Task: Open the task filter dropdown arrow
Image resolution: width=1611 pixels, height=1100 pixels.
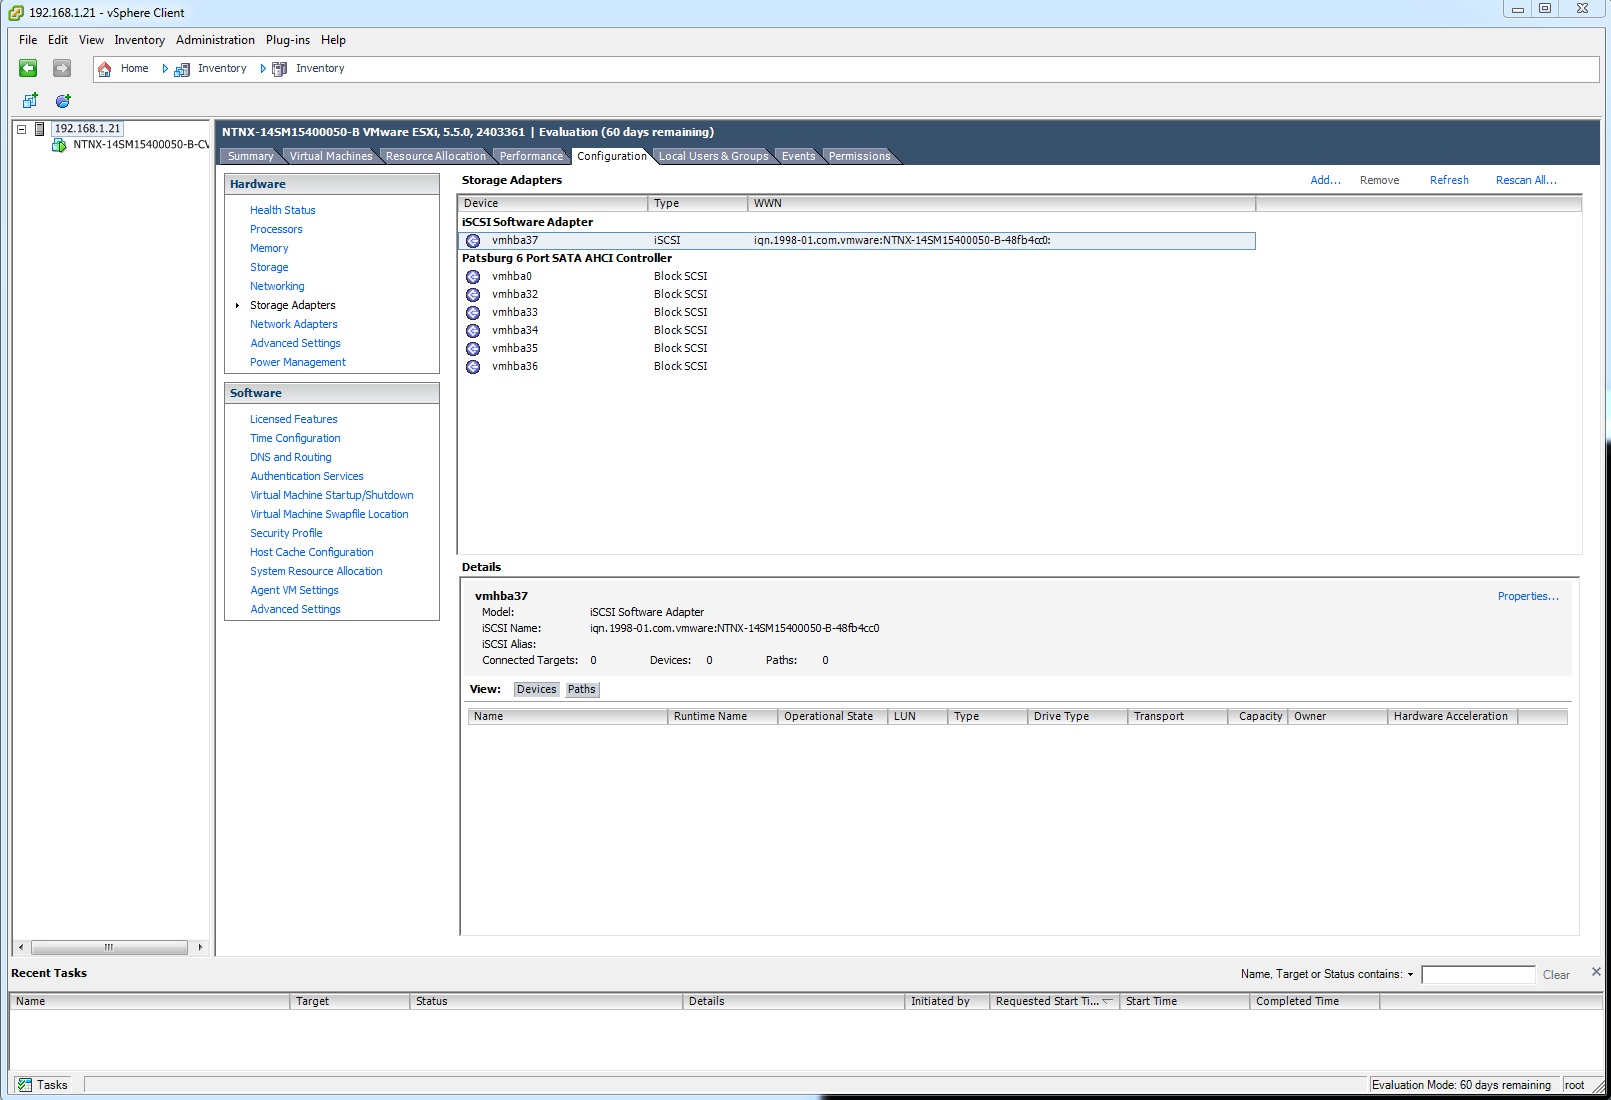Action: coord(1410,975)
